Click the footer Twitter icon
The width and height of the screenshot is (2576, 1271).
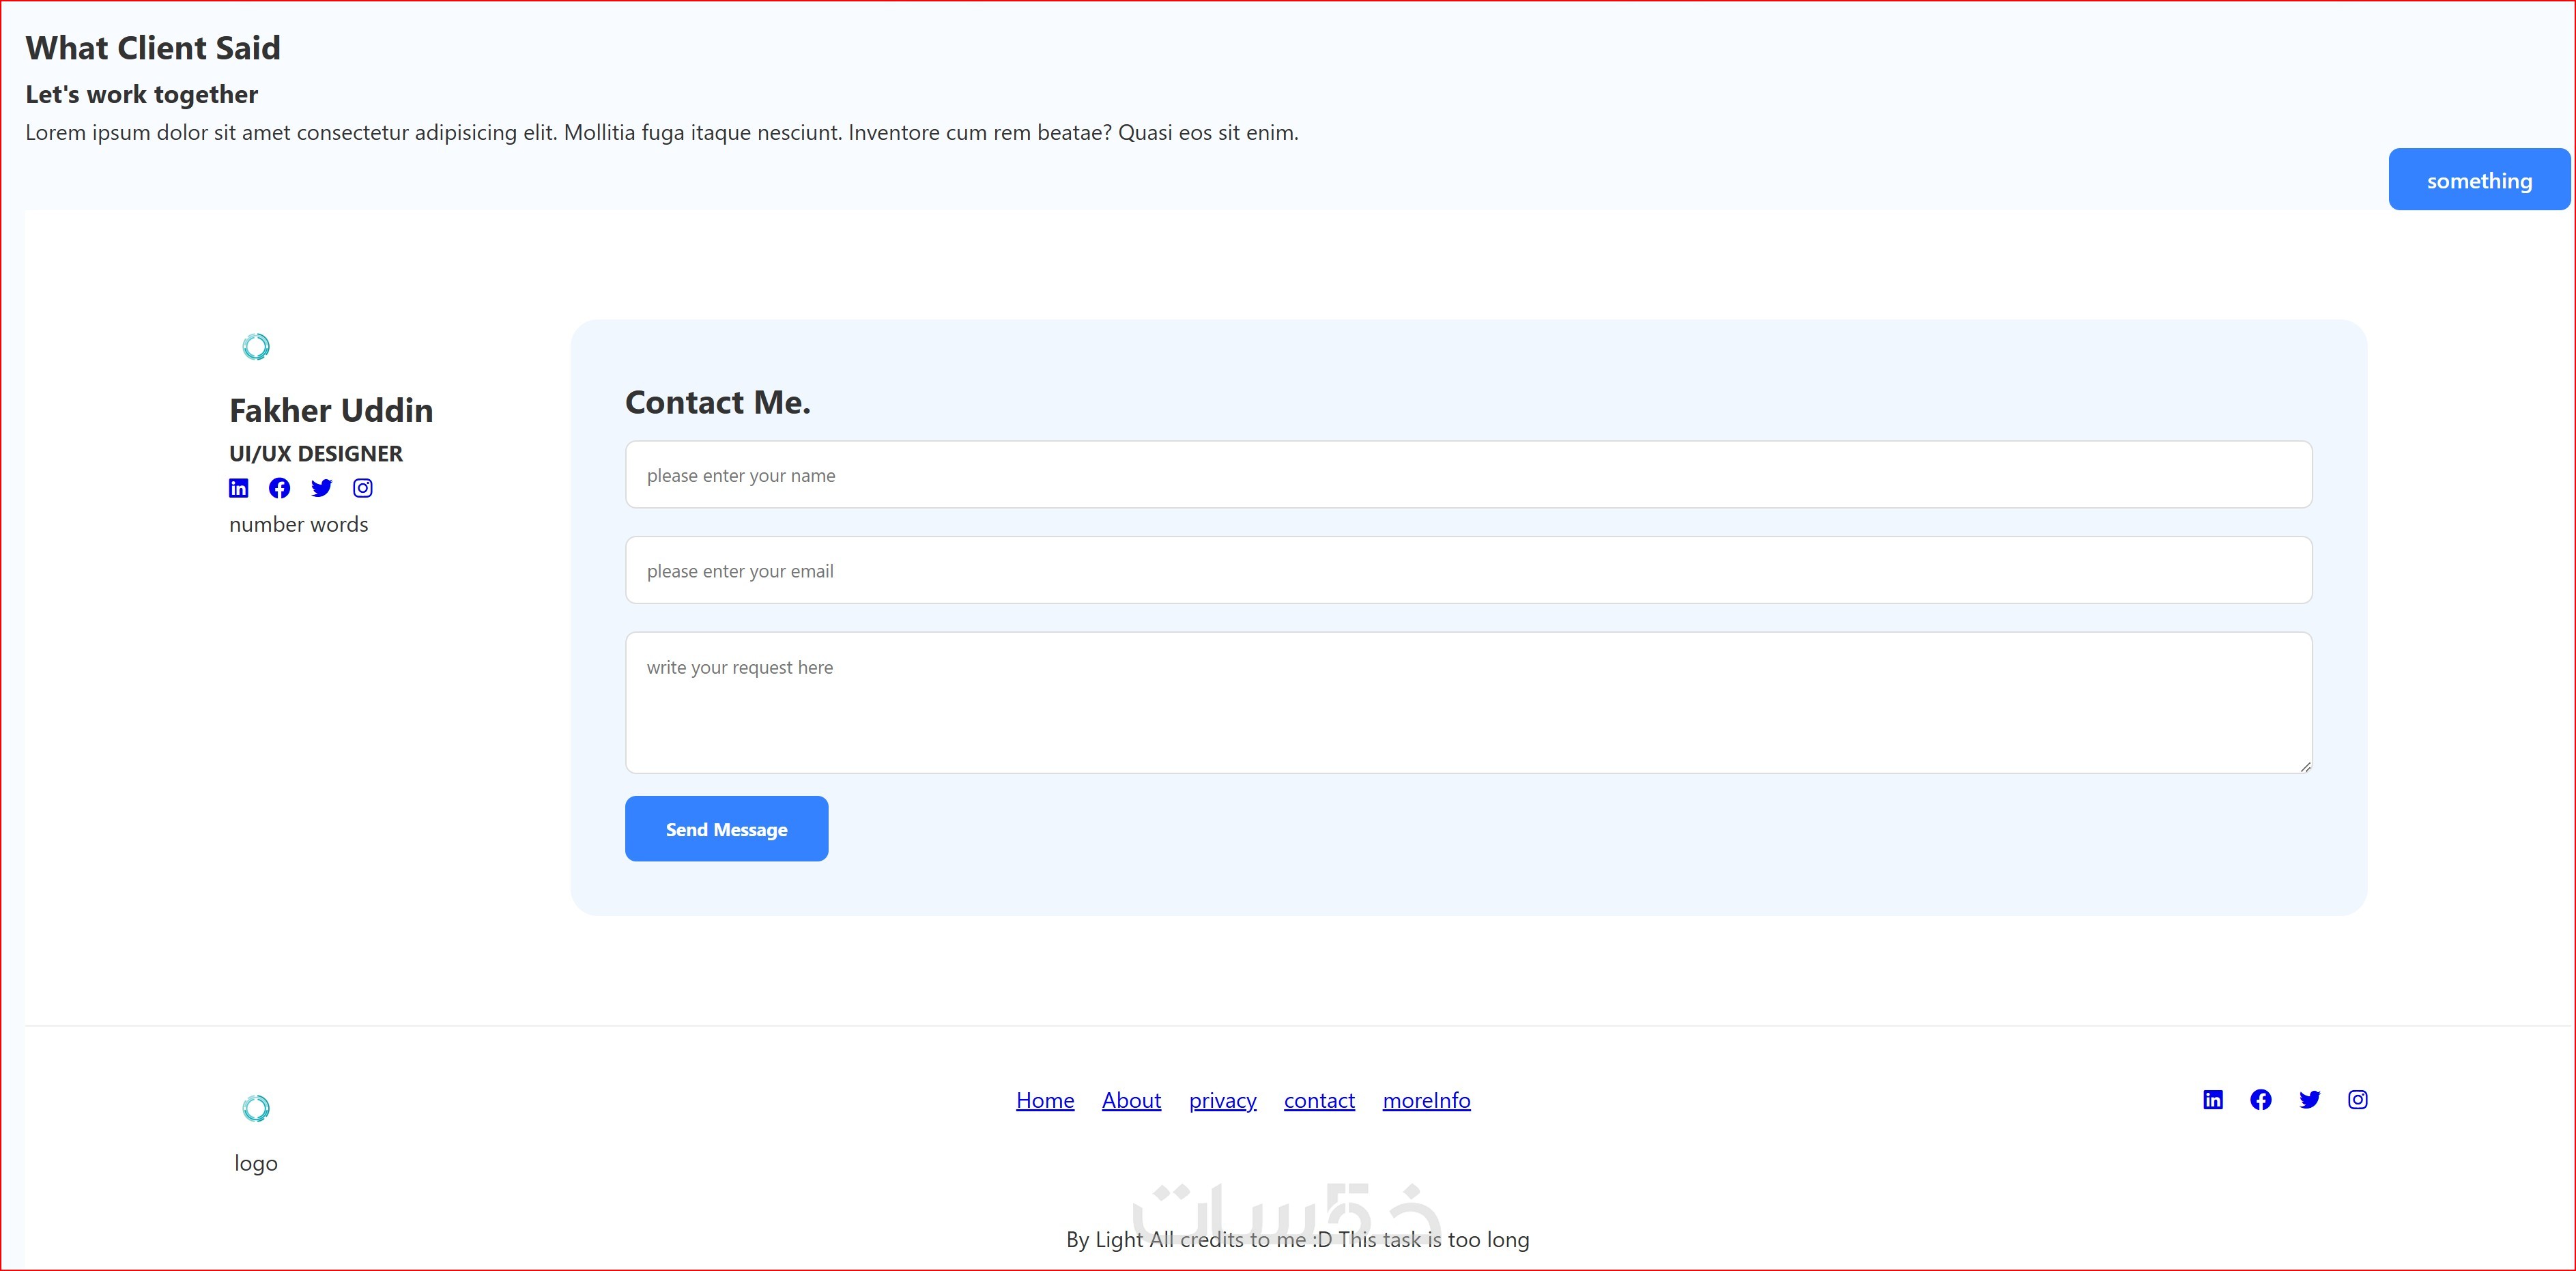(2309, 1100)
